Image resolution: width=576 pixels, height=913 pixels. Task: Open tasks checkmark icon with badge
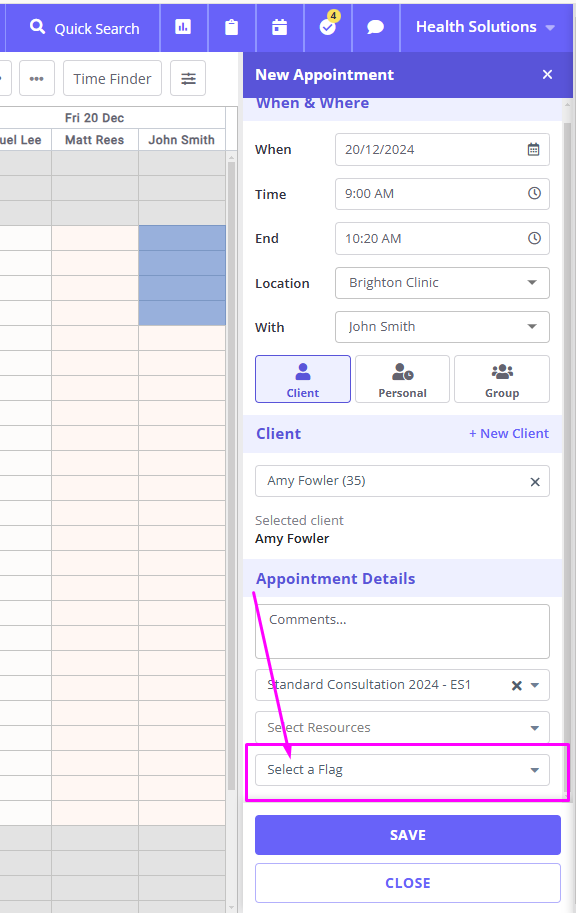[x=328, y=27]
